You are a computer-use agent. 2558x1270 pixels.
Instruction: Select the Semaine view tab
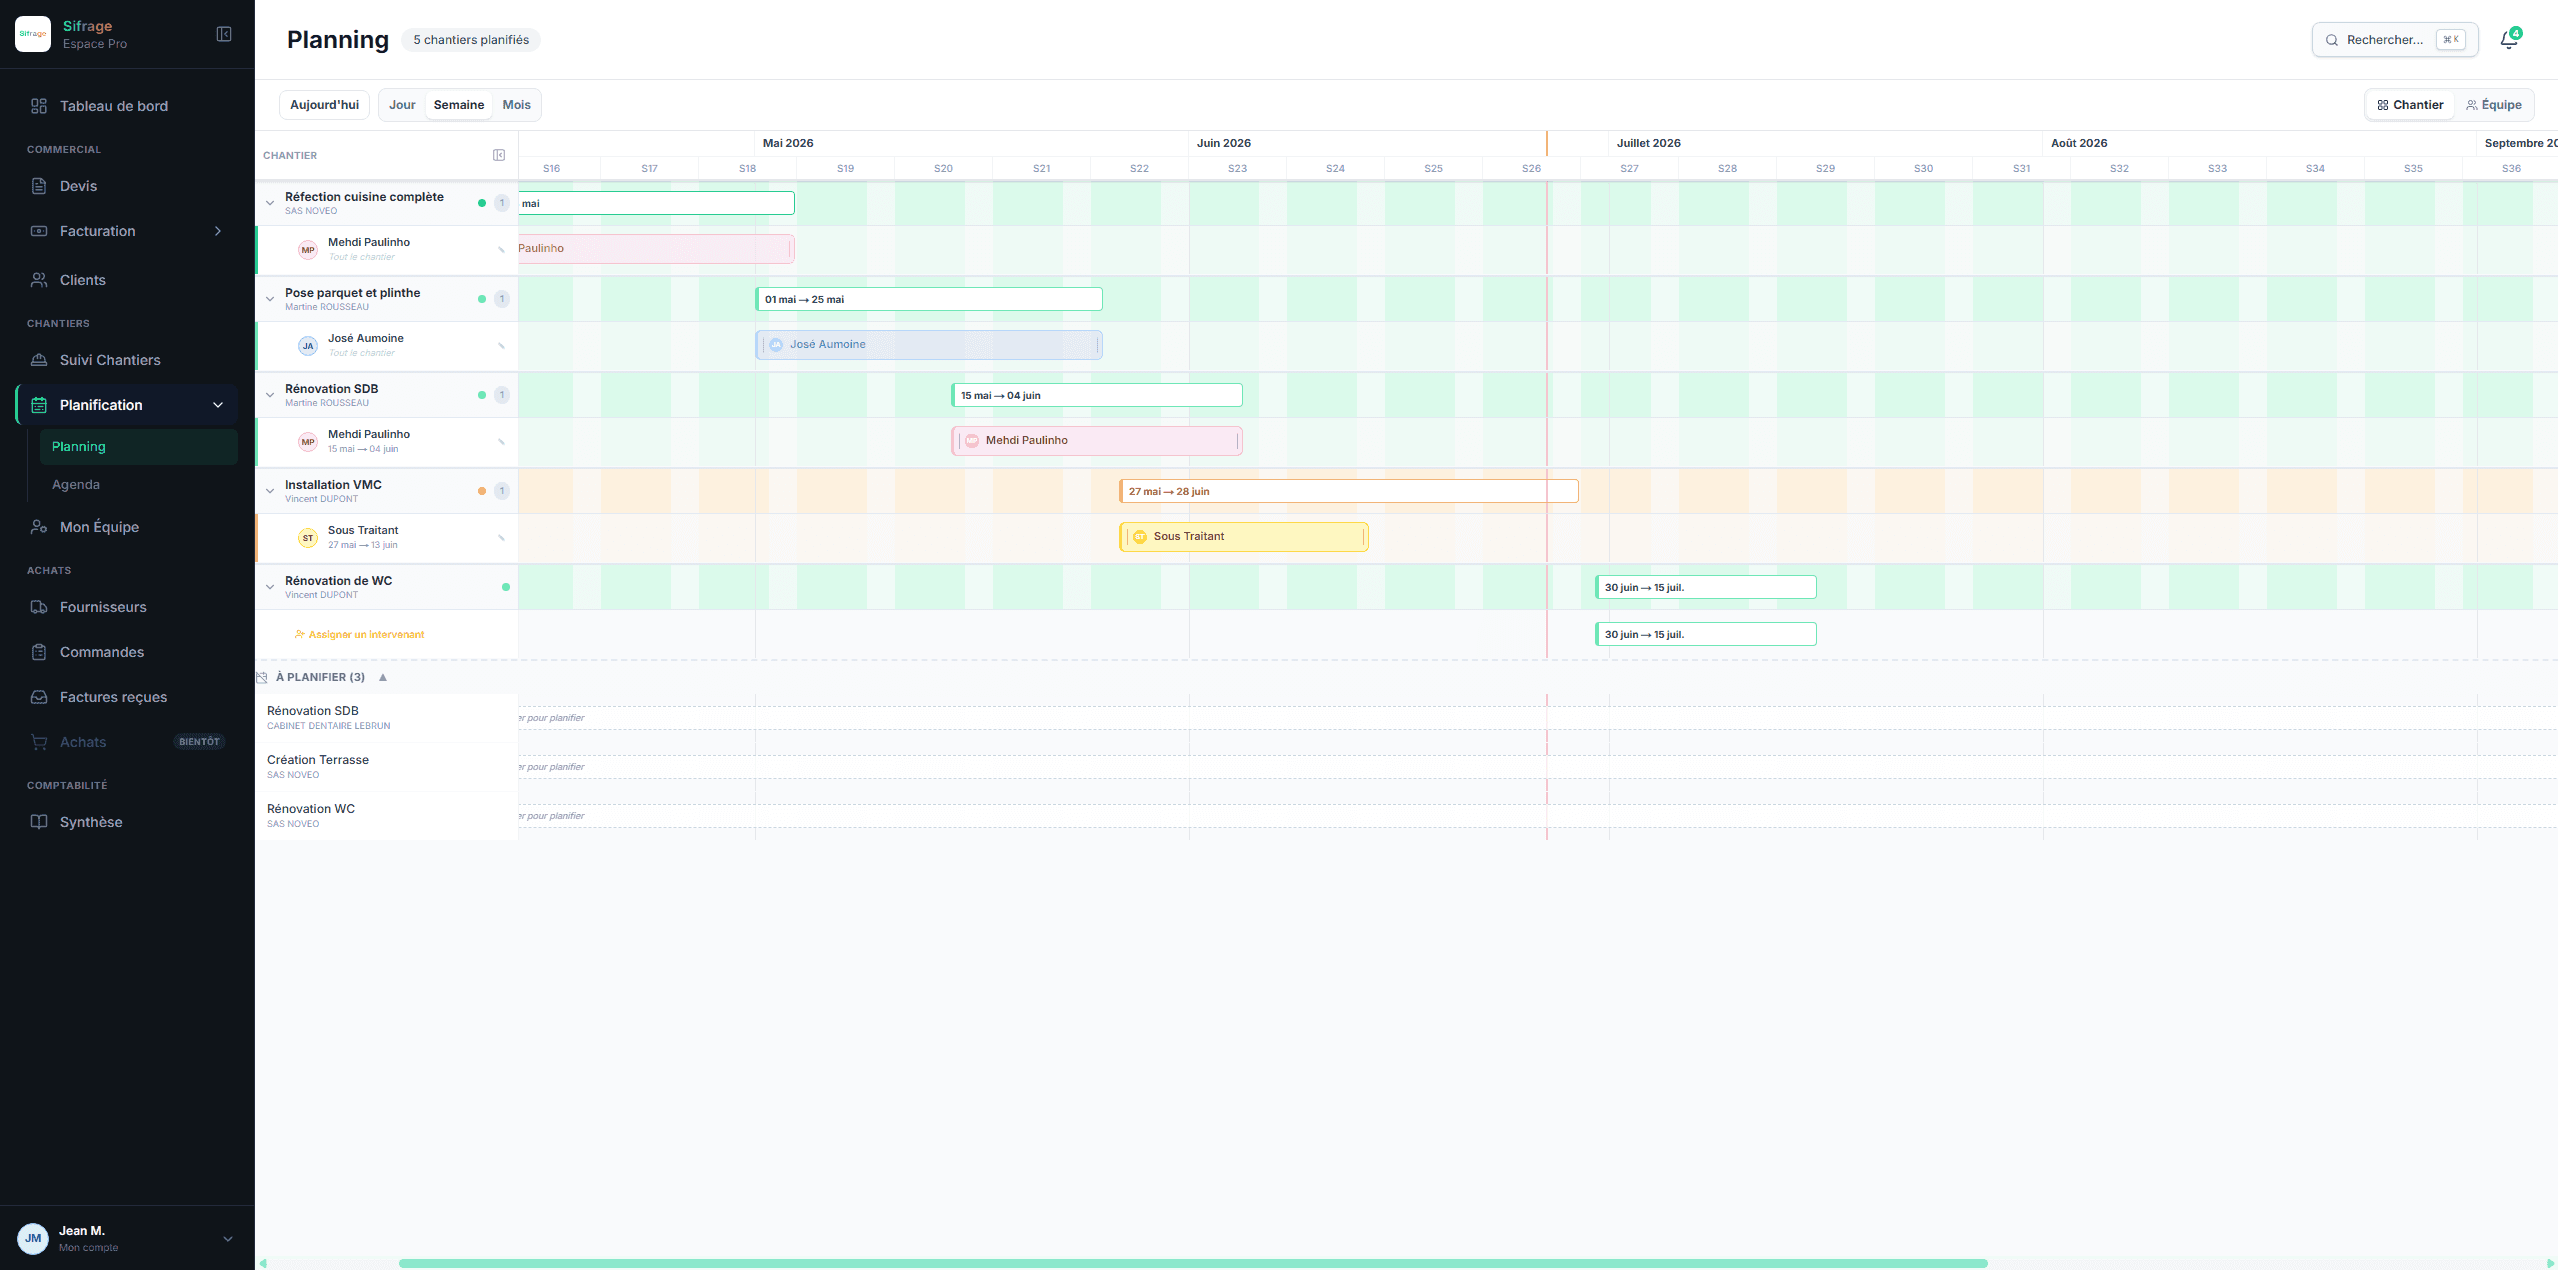[x=459, y=105]
